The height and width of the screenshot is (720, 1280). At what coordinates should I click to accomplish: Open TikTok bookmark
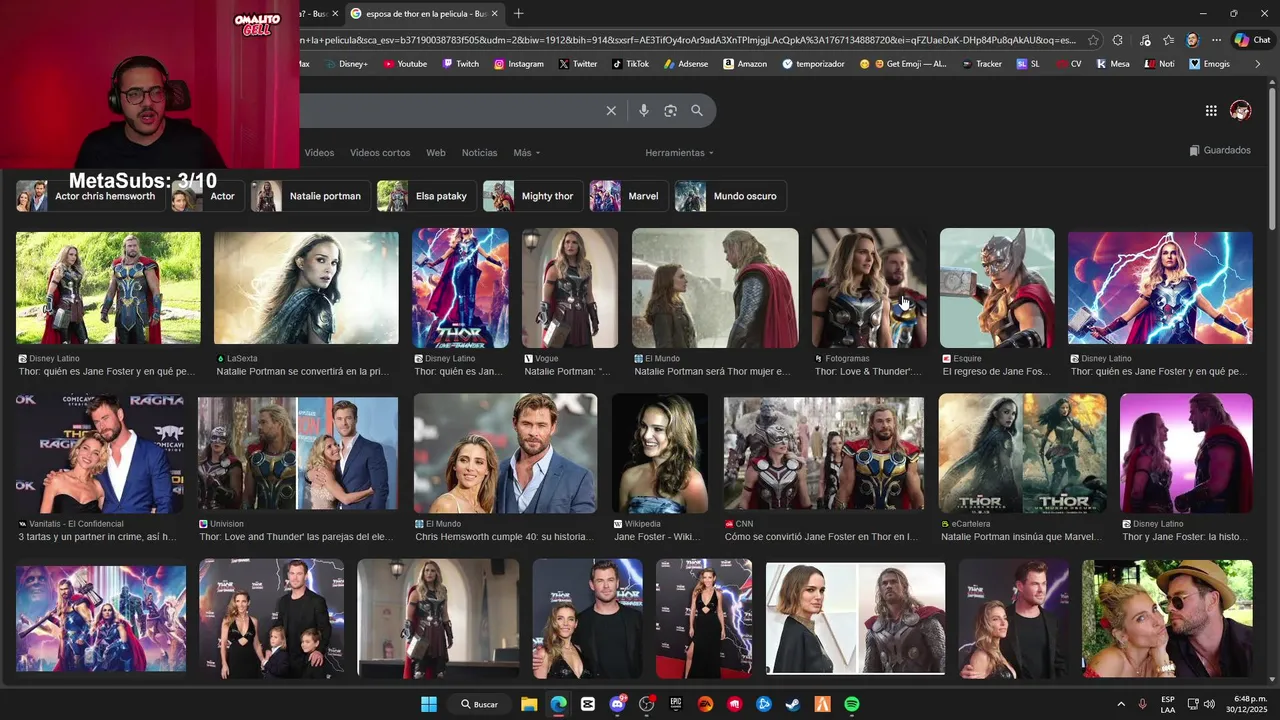630,64
